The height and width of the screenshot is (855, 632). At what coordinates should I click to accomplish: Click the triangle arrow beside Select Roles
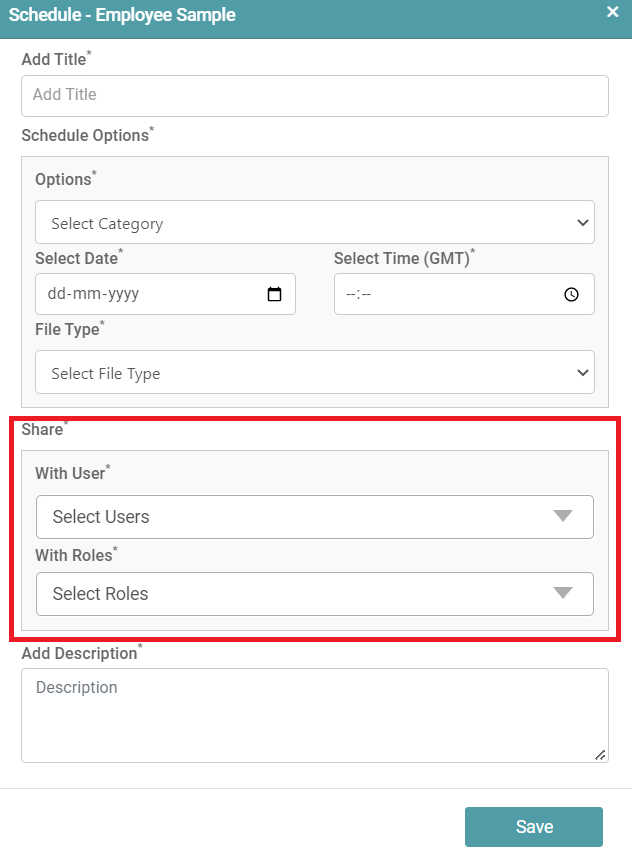pyautogui.click(x=563, y=593)
